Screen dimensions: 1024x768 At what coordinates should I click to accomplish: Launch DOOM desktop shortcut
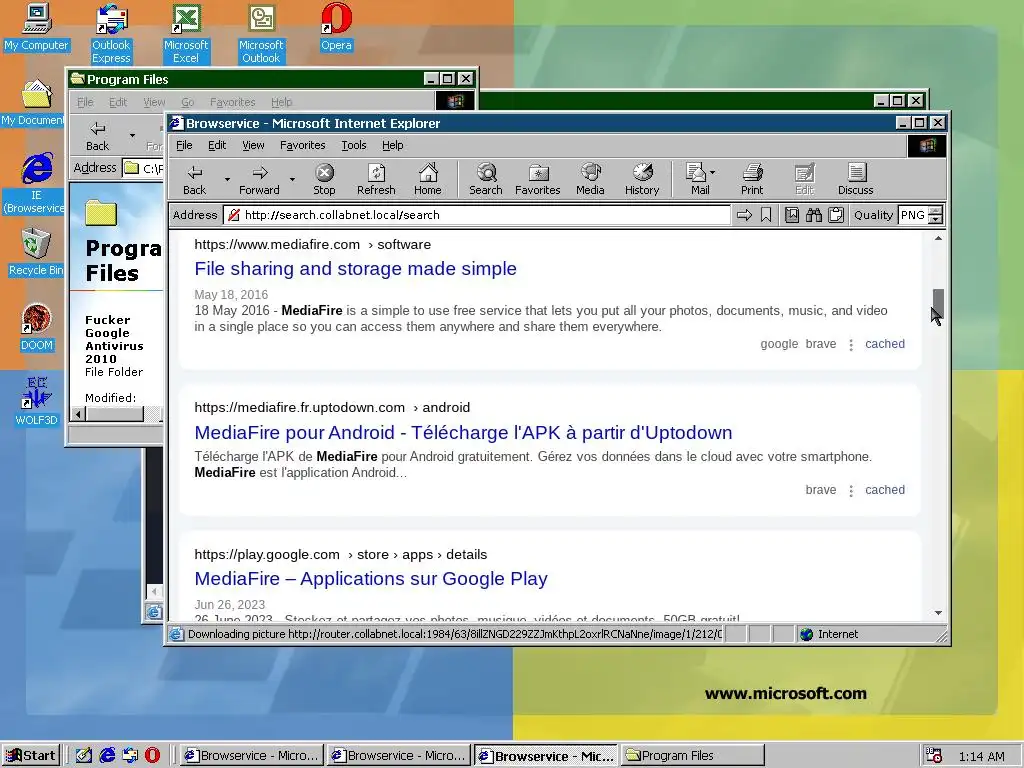36,328
